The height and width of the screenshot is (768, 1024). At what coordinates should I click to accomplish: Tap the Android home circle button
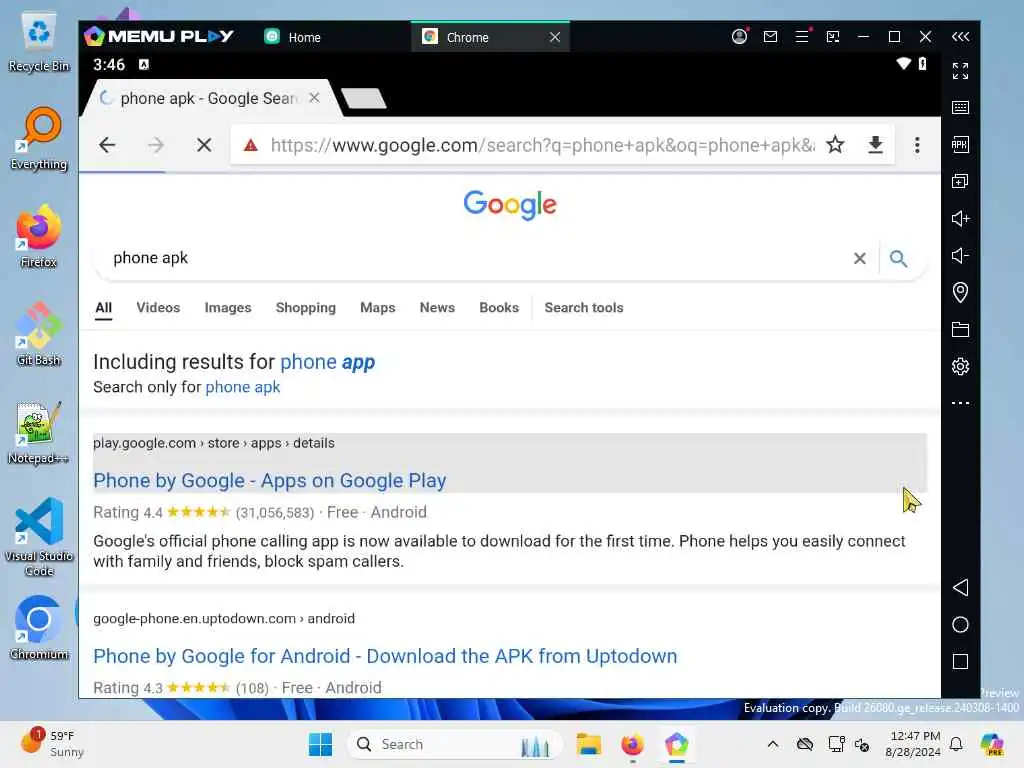pos(960,625)
